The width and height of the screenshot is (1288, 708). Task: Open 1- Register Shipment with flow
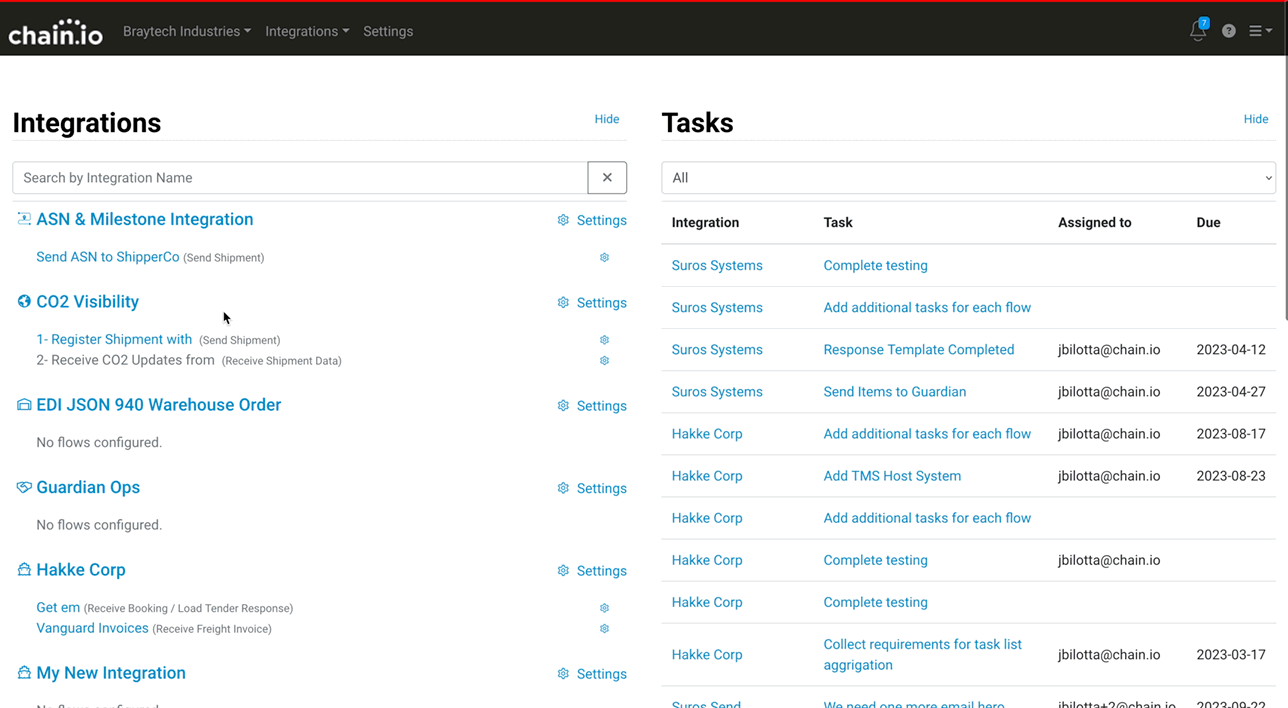(114, 340)
